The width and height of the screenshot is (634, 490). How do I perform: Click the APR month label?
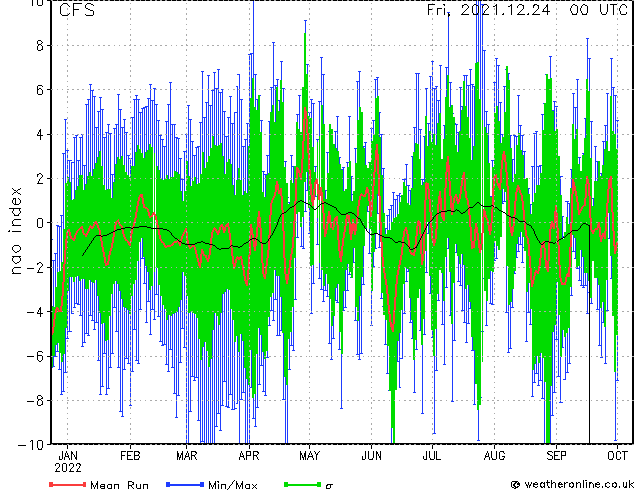249,456
